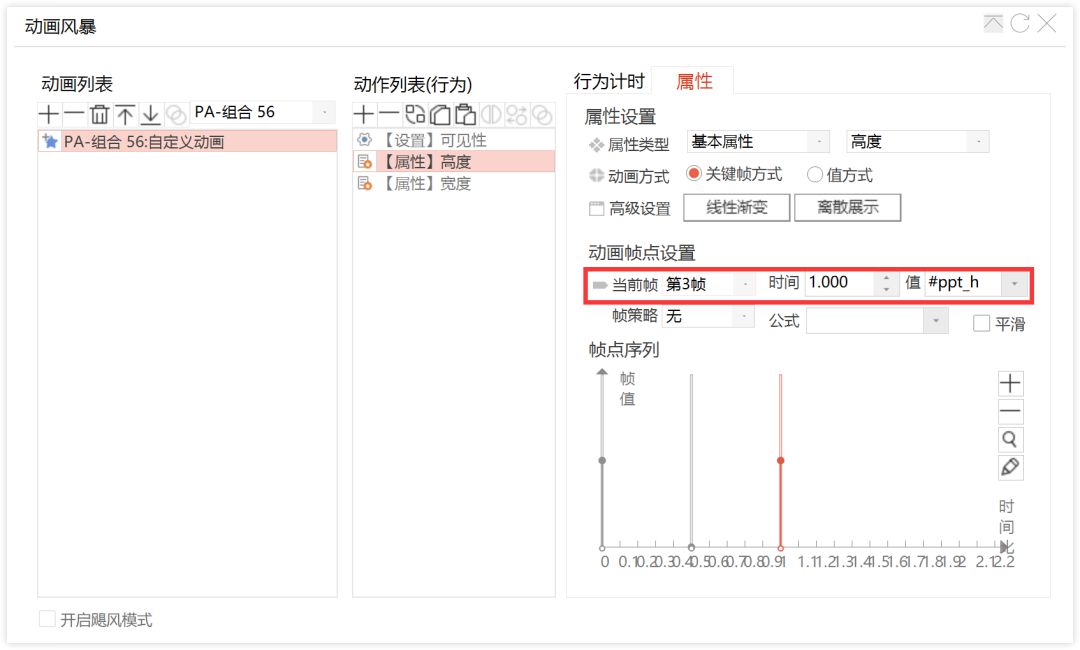
Task: Remove action with minus icon in 动作列表
Action: tap(388, 114)
